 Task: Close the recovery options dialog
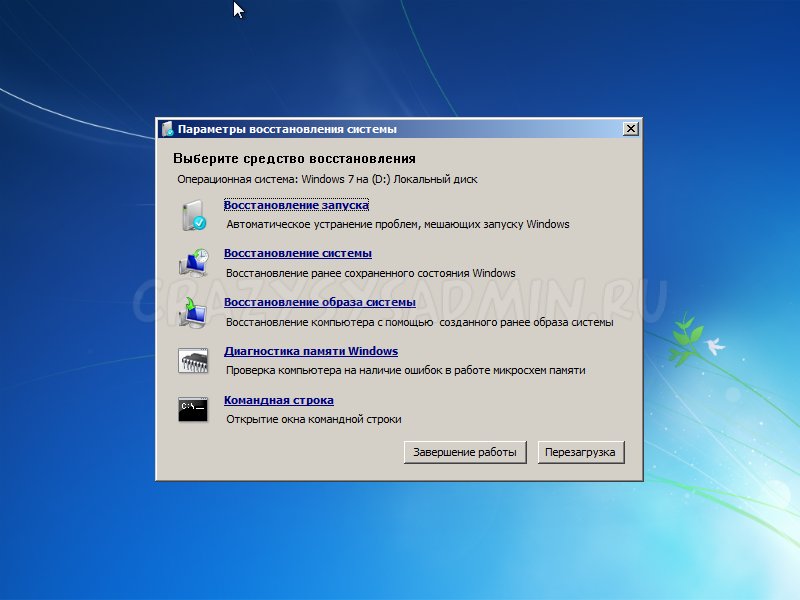pyautogui.click(x=631, y=128)
